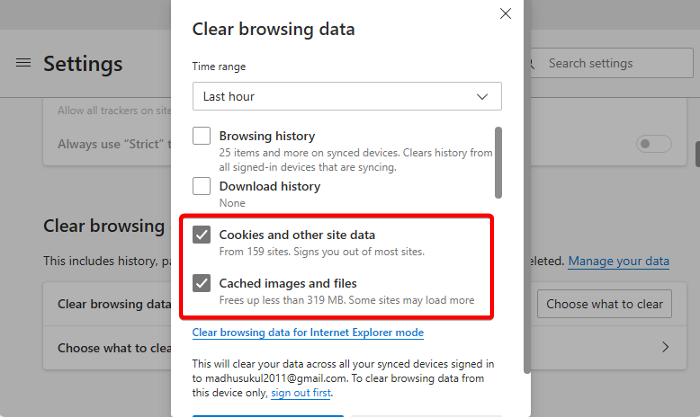The image size is (700, 417).
Task: Close the Clear browsing data dialog
Action: [505, 14]
